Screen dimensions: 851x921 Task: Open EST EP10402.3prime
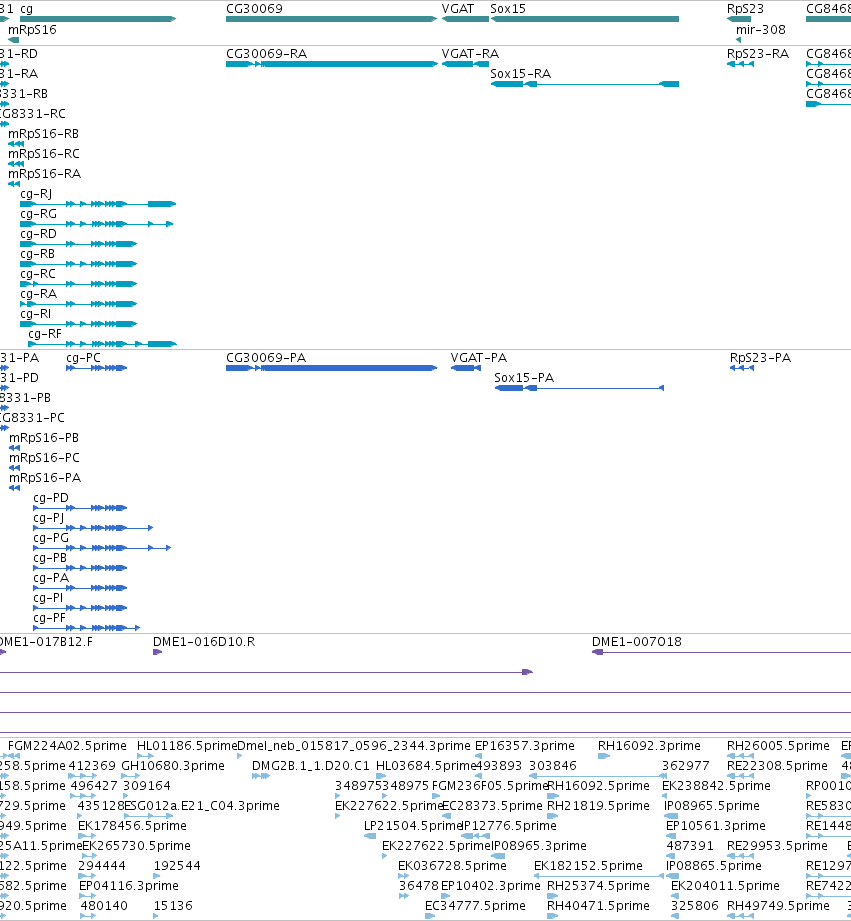tap(490, 885)
